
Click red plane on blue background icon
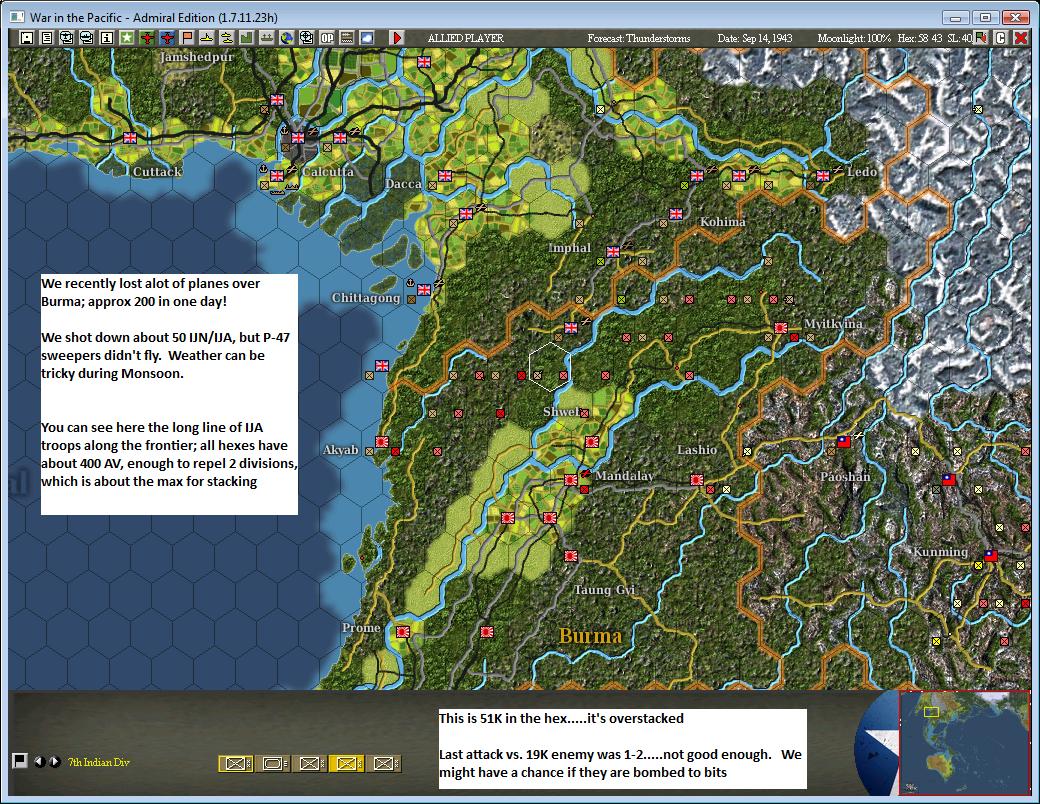tap(166, 38)
